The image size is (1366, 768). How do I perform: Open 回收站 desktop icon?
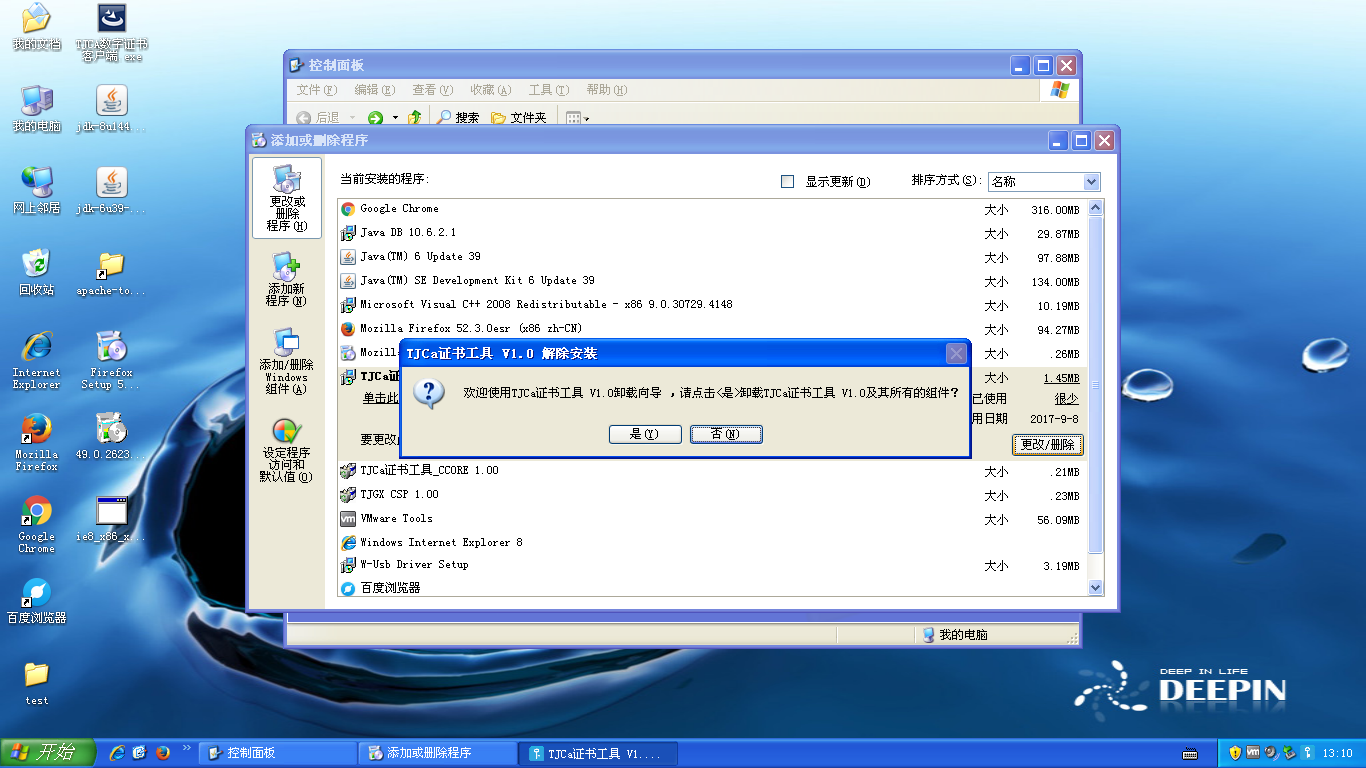[36, 273]
